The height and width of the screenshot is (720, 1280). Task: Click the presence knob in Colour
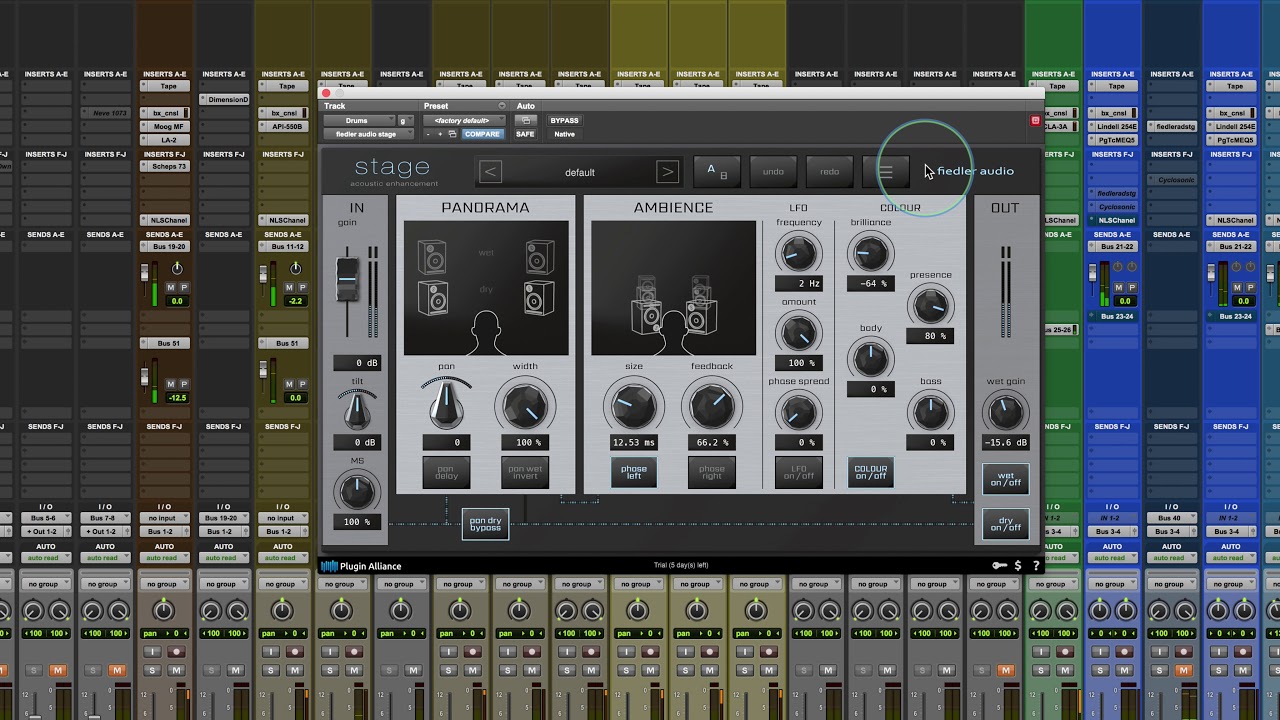coord(930,305)
